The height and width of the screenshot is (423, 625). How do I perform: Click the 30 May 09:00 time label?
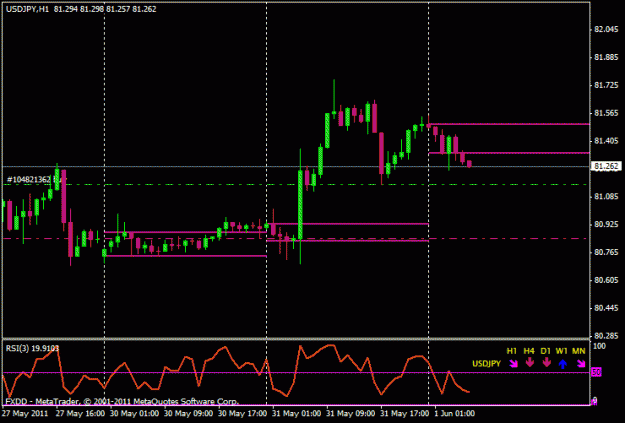[x=189, y=413]
